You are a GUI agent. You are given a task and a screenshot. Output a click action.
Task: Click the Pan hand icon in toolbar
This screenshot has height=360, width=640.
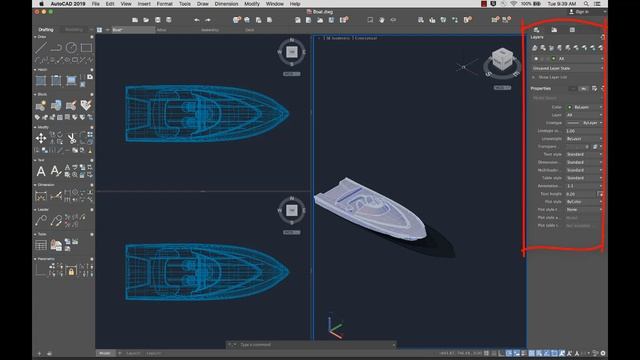coord(381,20)
